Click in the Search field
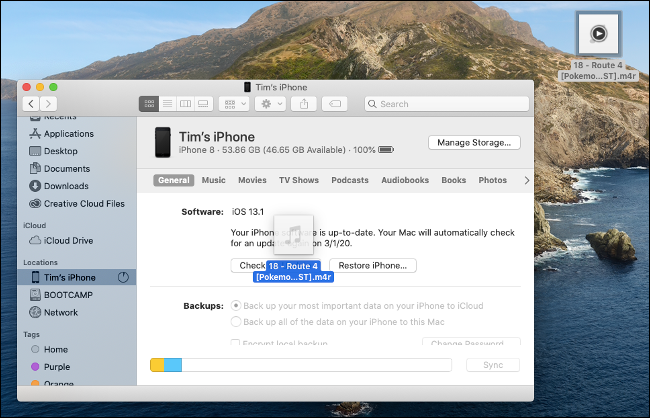The image size is (650, 418). (x=445, y=103)
